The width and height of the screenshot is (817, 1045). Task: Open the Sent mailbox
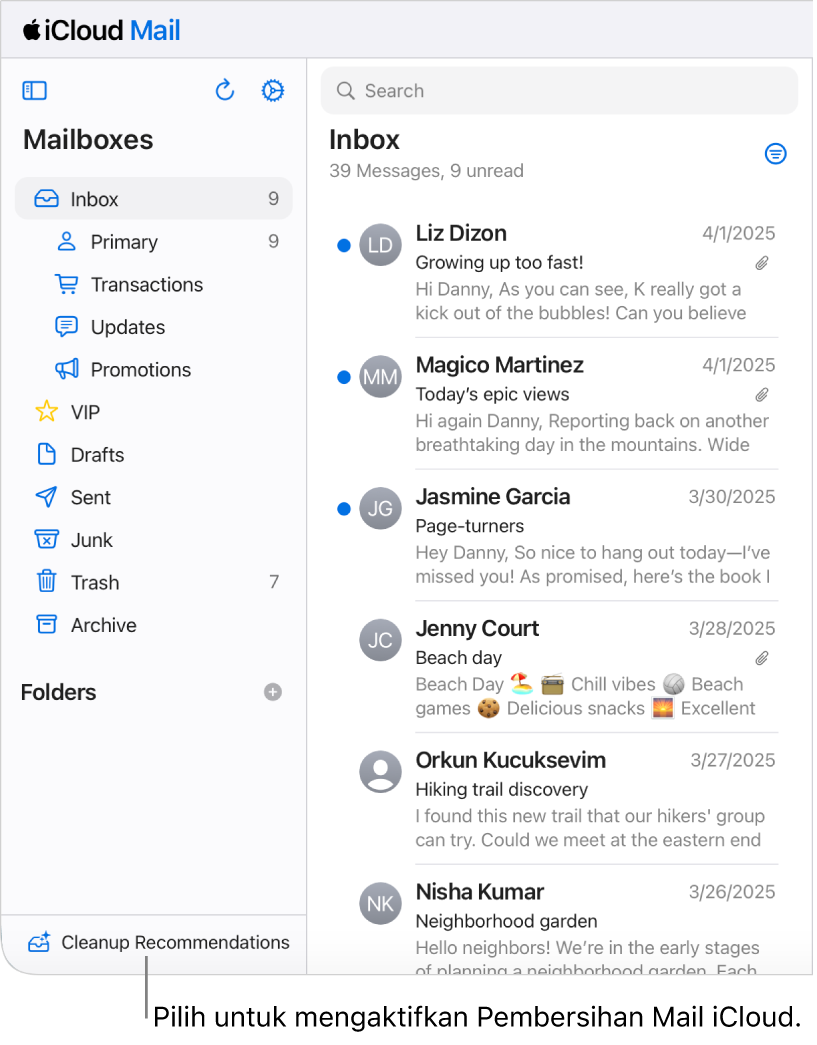pyautogui.click(x=153, y=497)
